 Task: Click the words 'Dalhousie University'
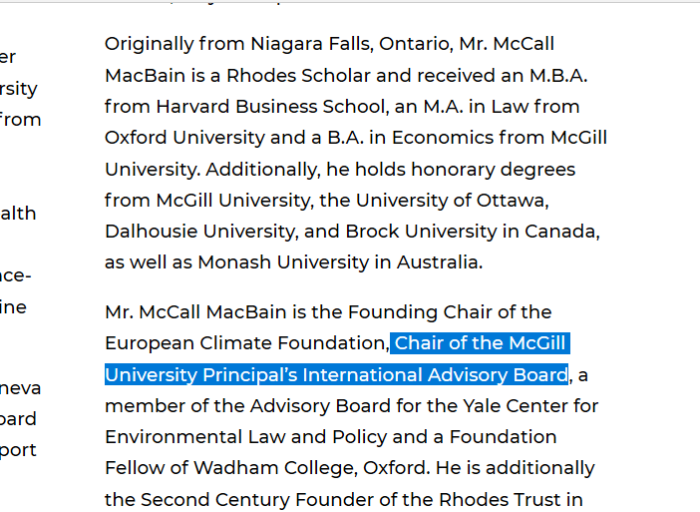click(x=201, y=232)
